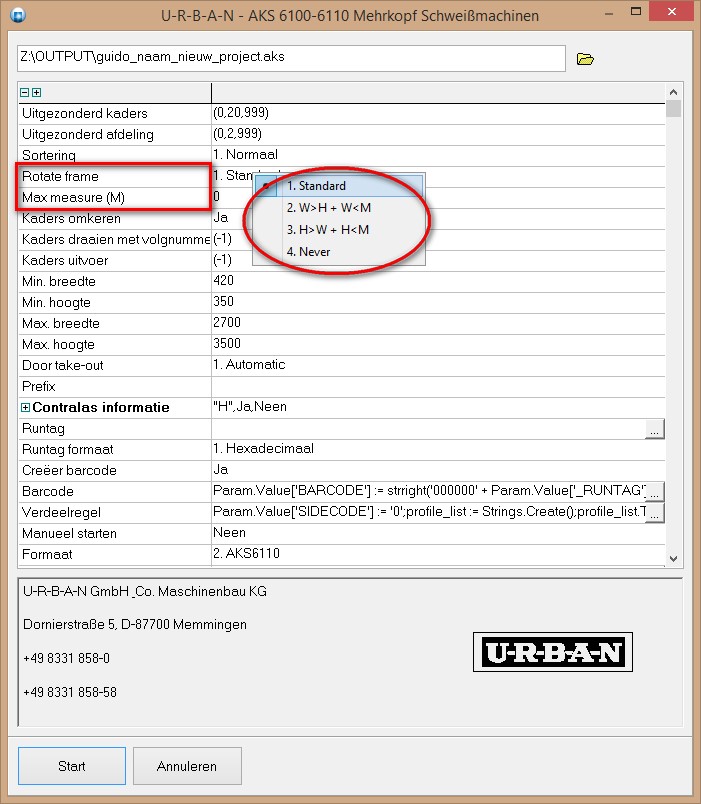This screenshot has width=701, height=804.
Task: Click the Start button
Action: [x=72, y=766]
